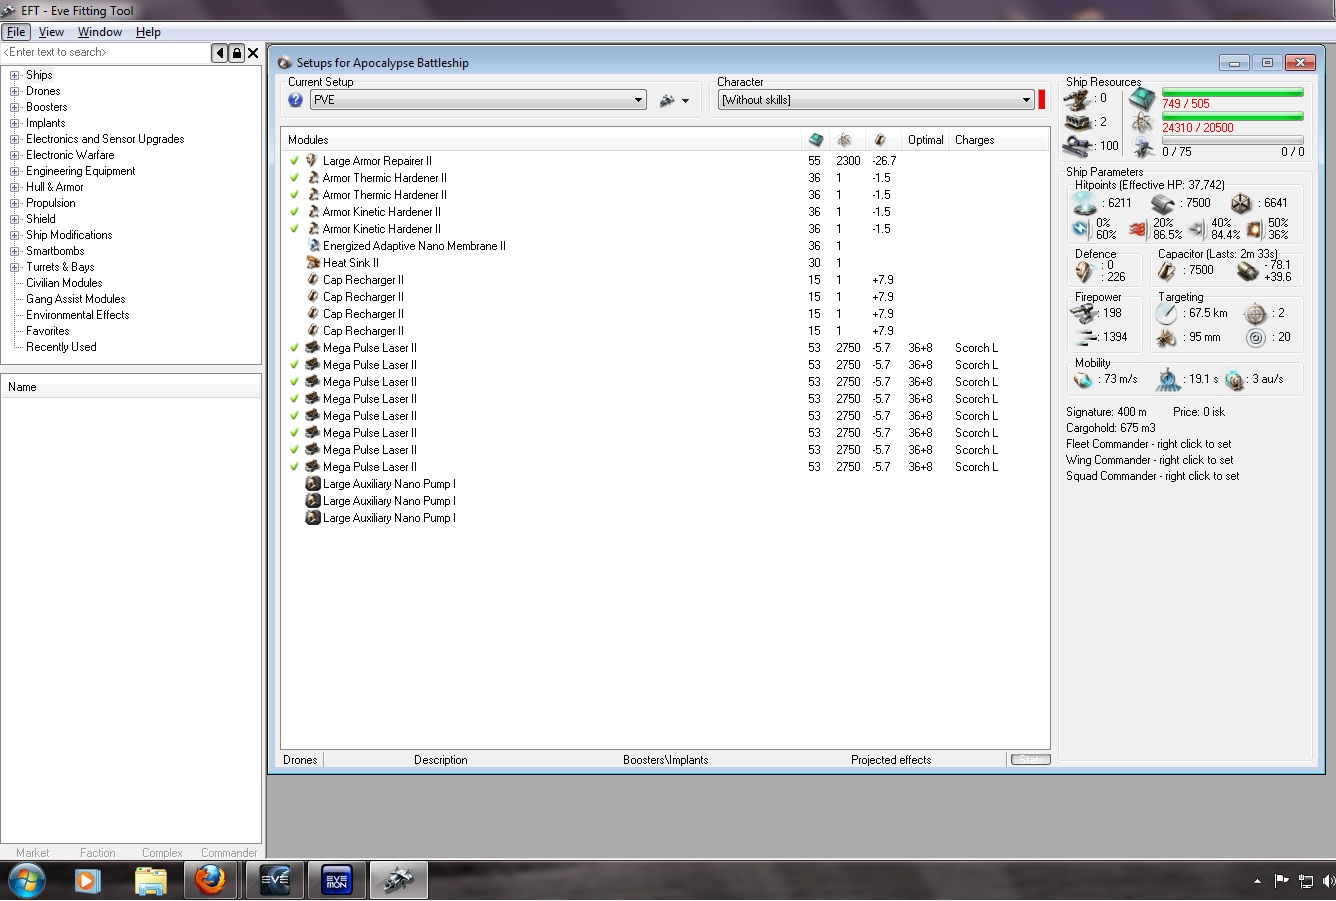Image resolution: width=1336 pixels, height=901 pixels.
Task: Click the powergrid icon beside 24310 / 20500
Action: pyautogui.click(x=1142, y=123)
